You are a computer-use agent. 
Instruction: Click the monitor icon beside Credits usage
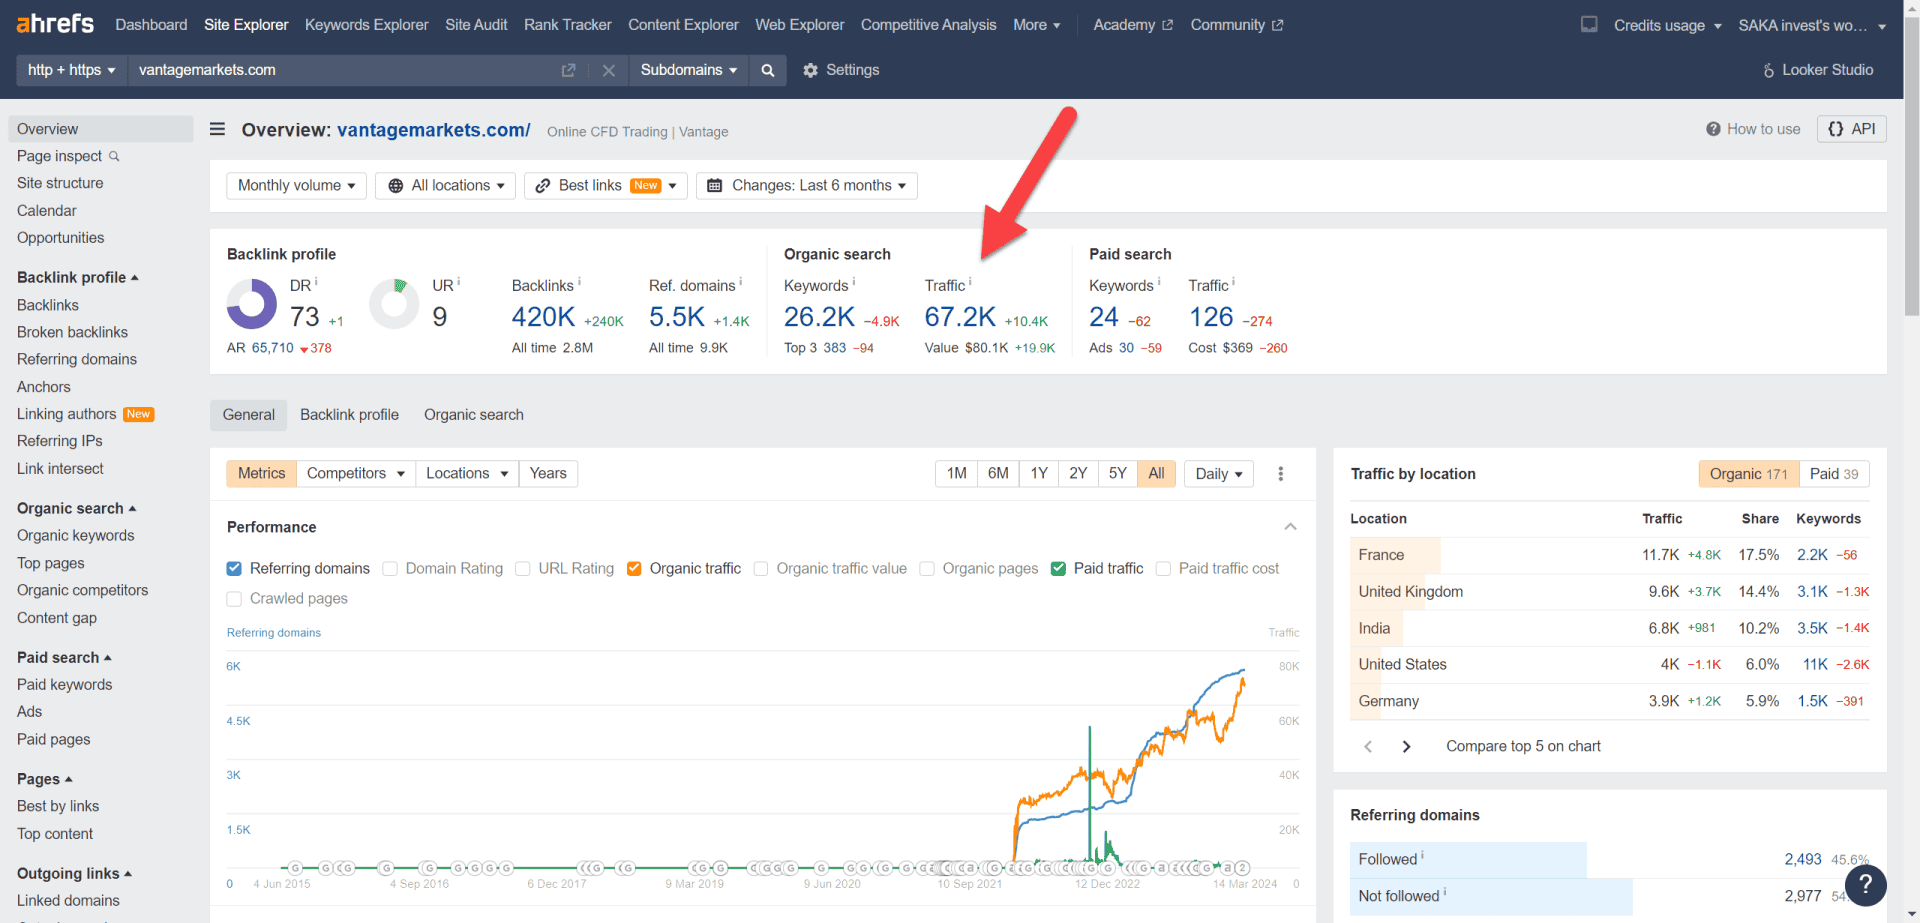tap(1589, 24)
